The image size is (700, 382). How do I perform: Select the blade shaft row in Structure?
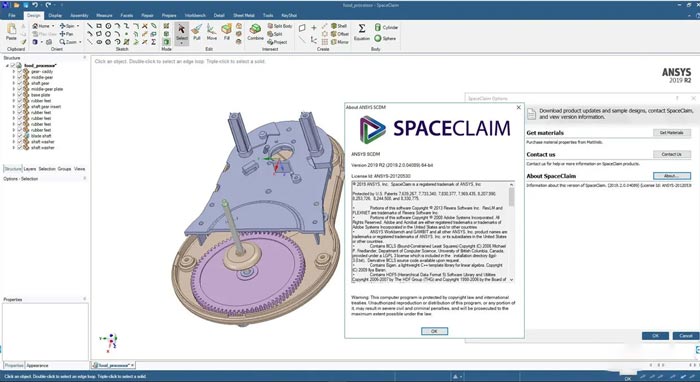click(41, 136)
